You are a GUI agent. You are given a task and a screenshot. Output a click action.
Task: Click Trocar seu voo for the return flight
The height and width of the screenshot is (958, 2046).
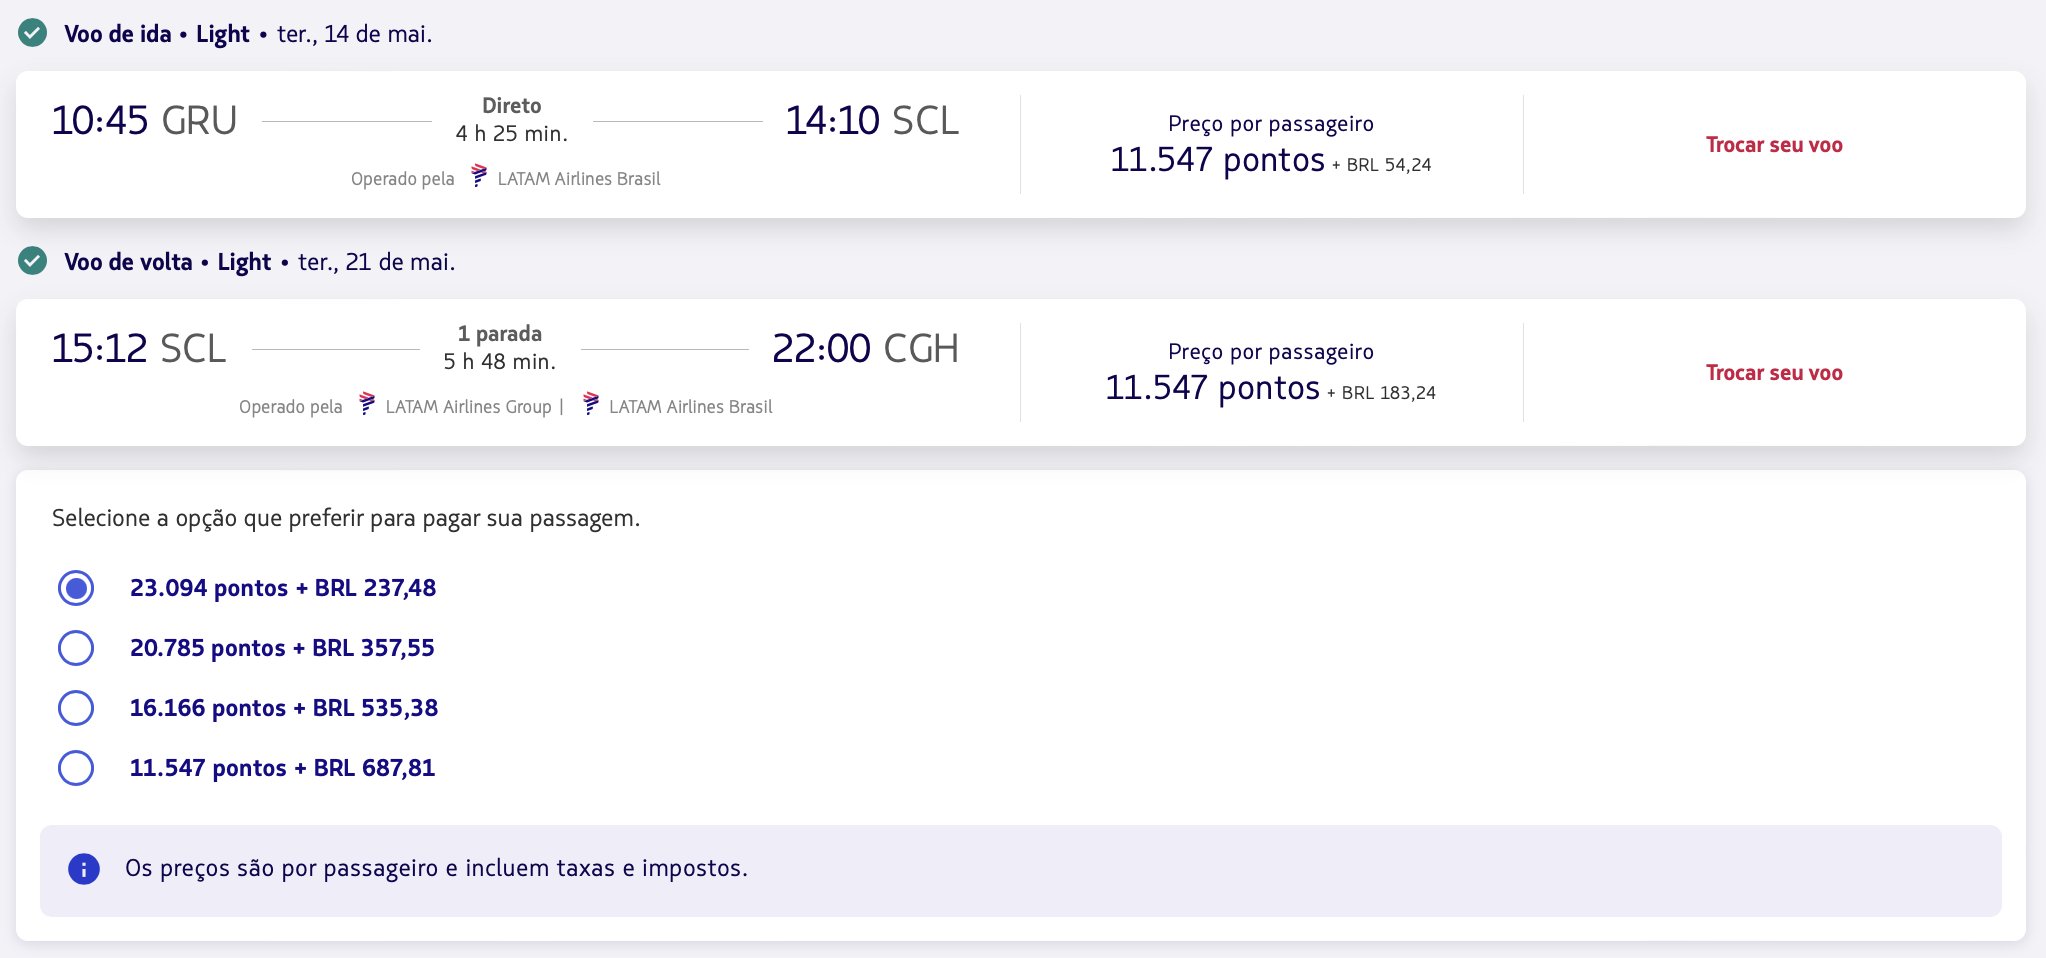[1774, 373]
